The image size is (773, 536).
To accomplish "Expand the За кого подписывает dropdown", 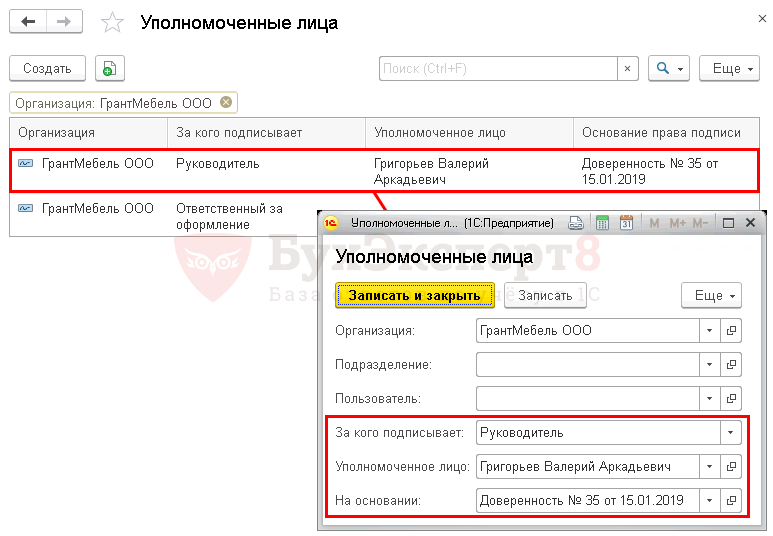I will point(731,432).
